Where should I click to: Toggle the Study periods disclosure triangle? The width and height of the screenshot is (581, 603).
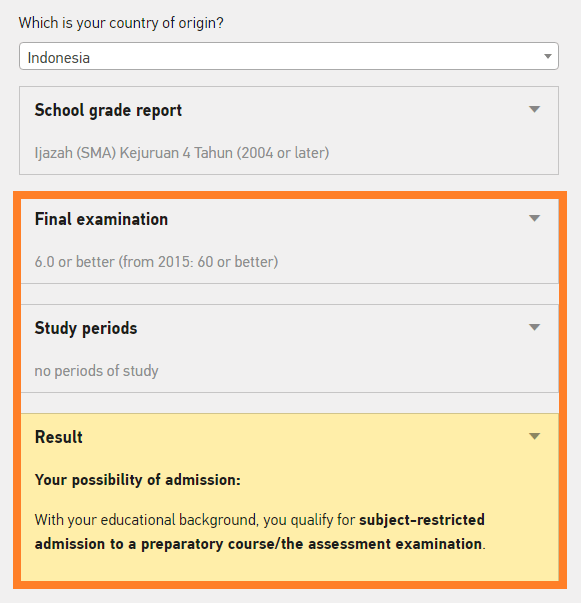534,327
